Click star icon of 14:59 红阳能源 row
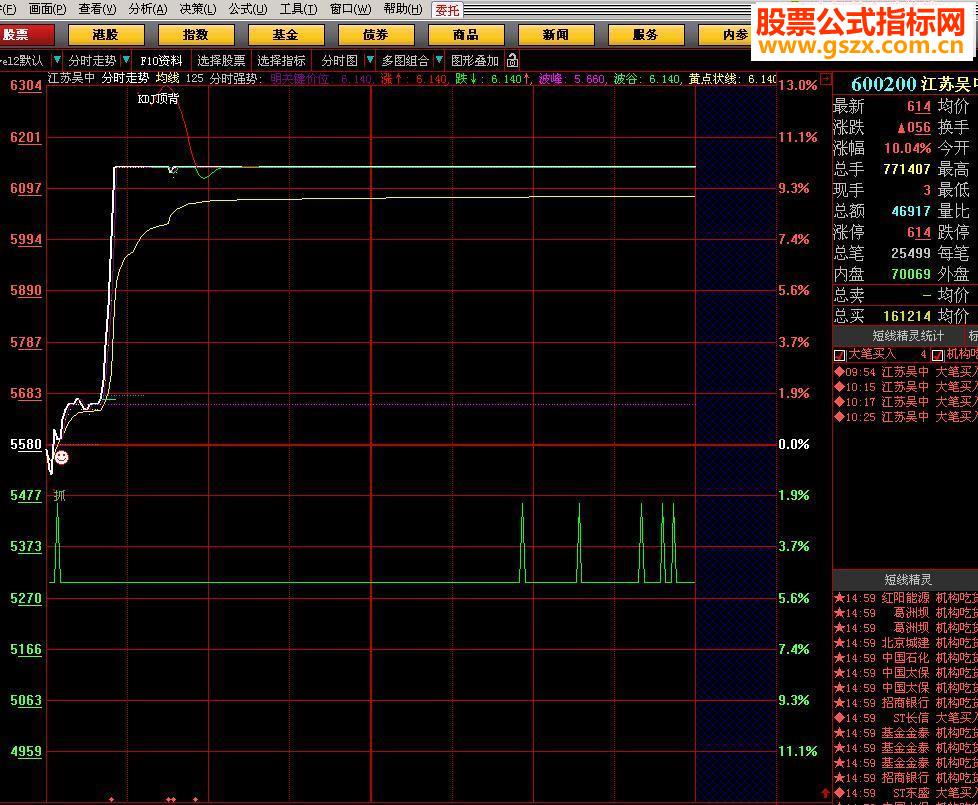Viewport: 978px width, 805px height. point(839,597)
